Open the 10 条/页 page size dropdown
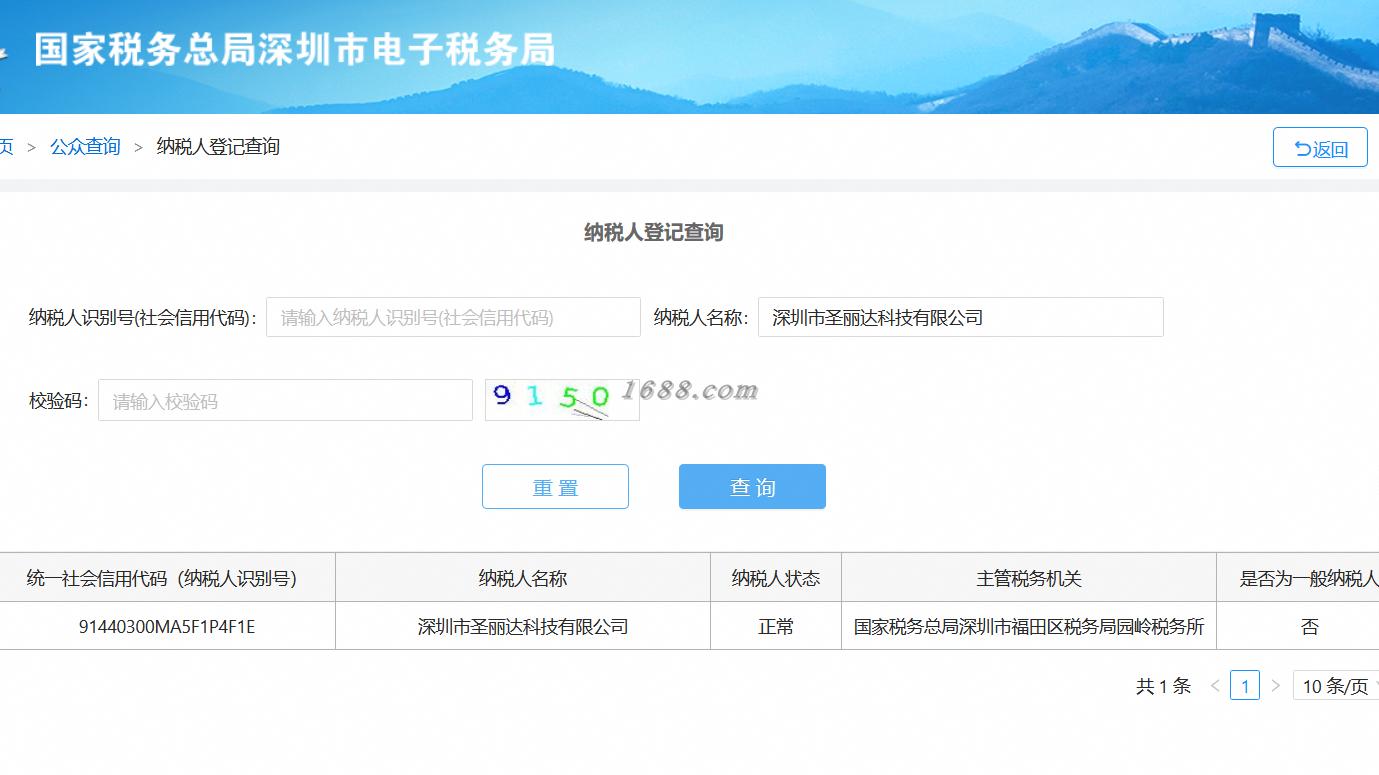This screenshot has width=1379, height=775. tap(1336, 686)
